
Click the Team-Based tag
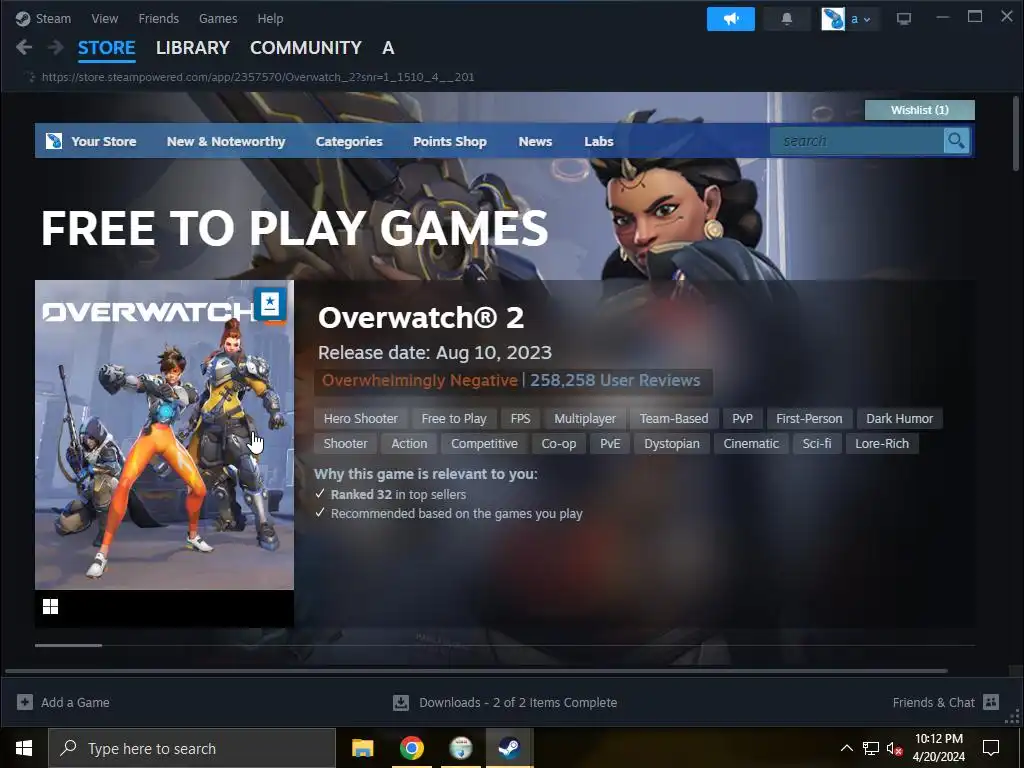coord(674,419)
